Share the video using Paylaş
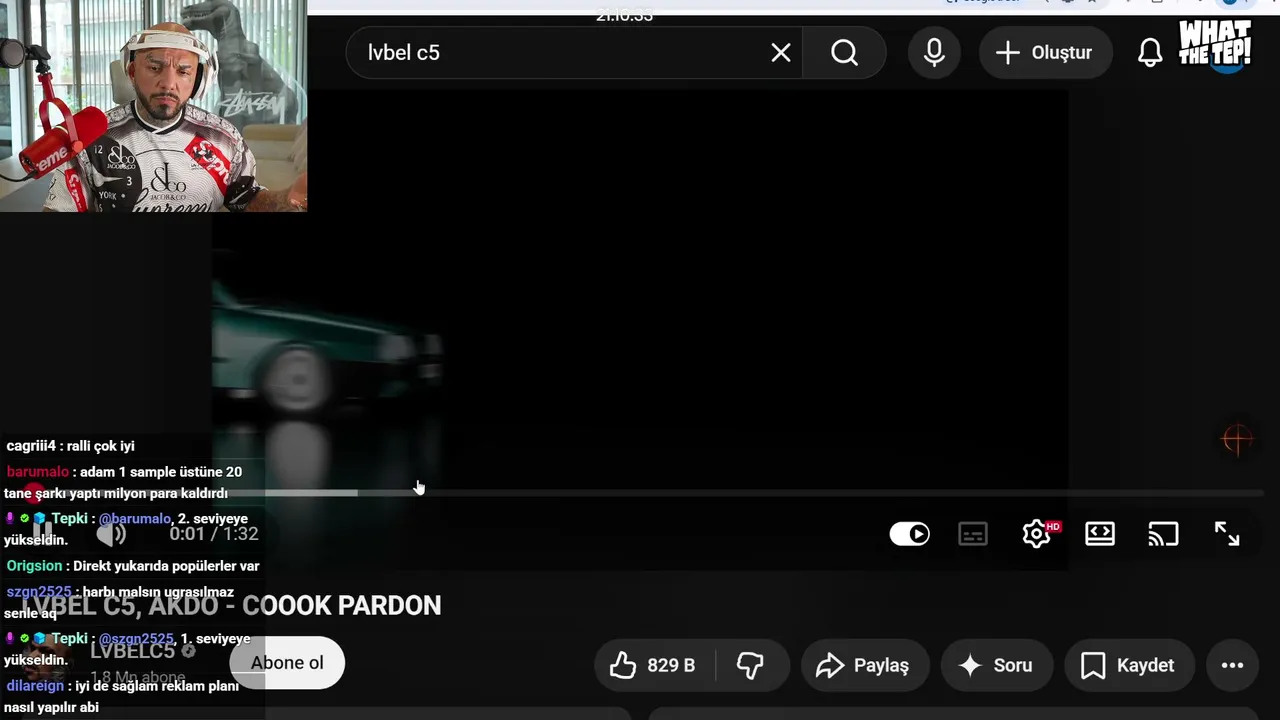Screen dimensions: 1280x720 tap(865, 665)
